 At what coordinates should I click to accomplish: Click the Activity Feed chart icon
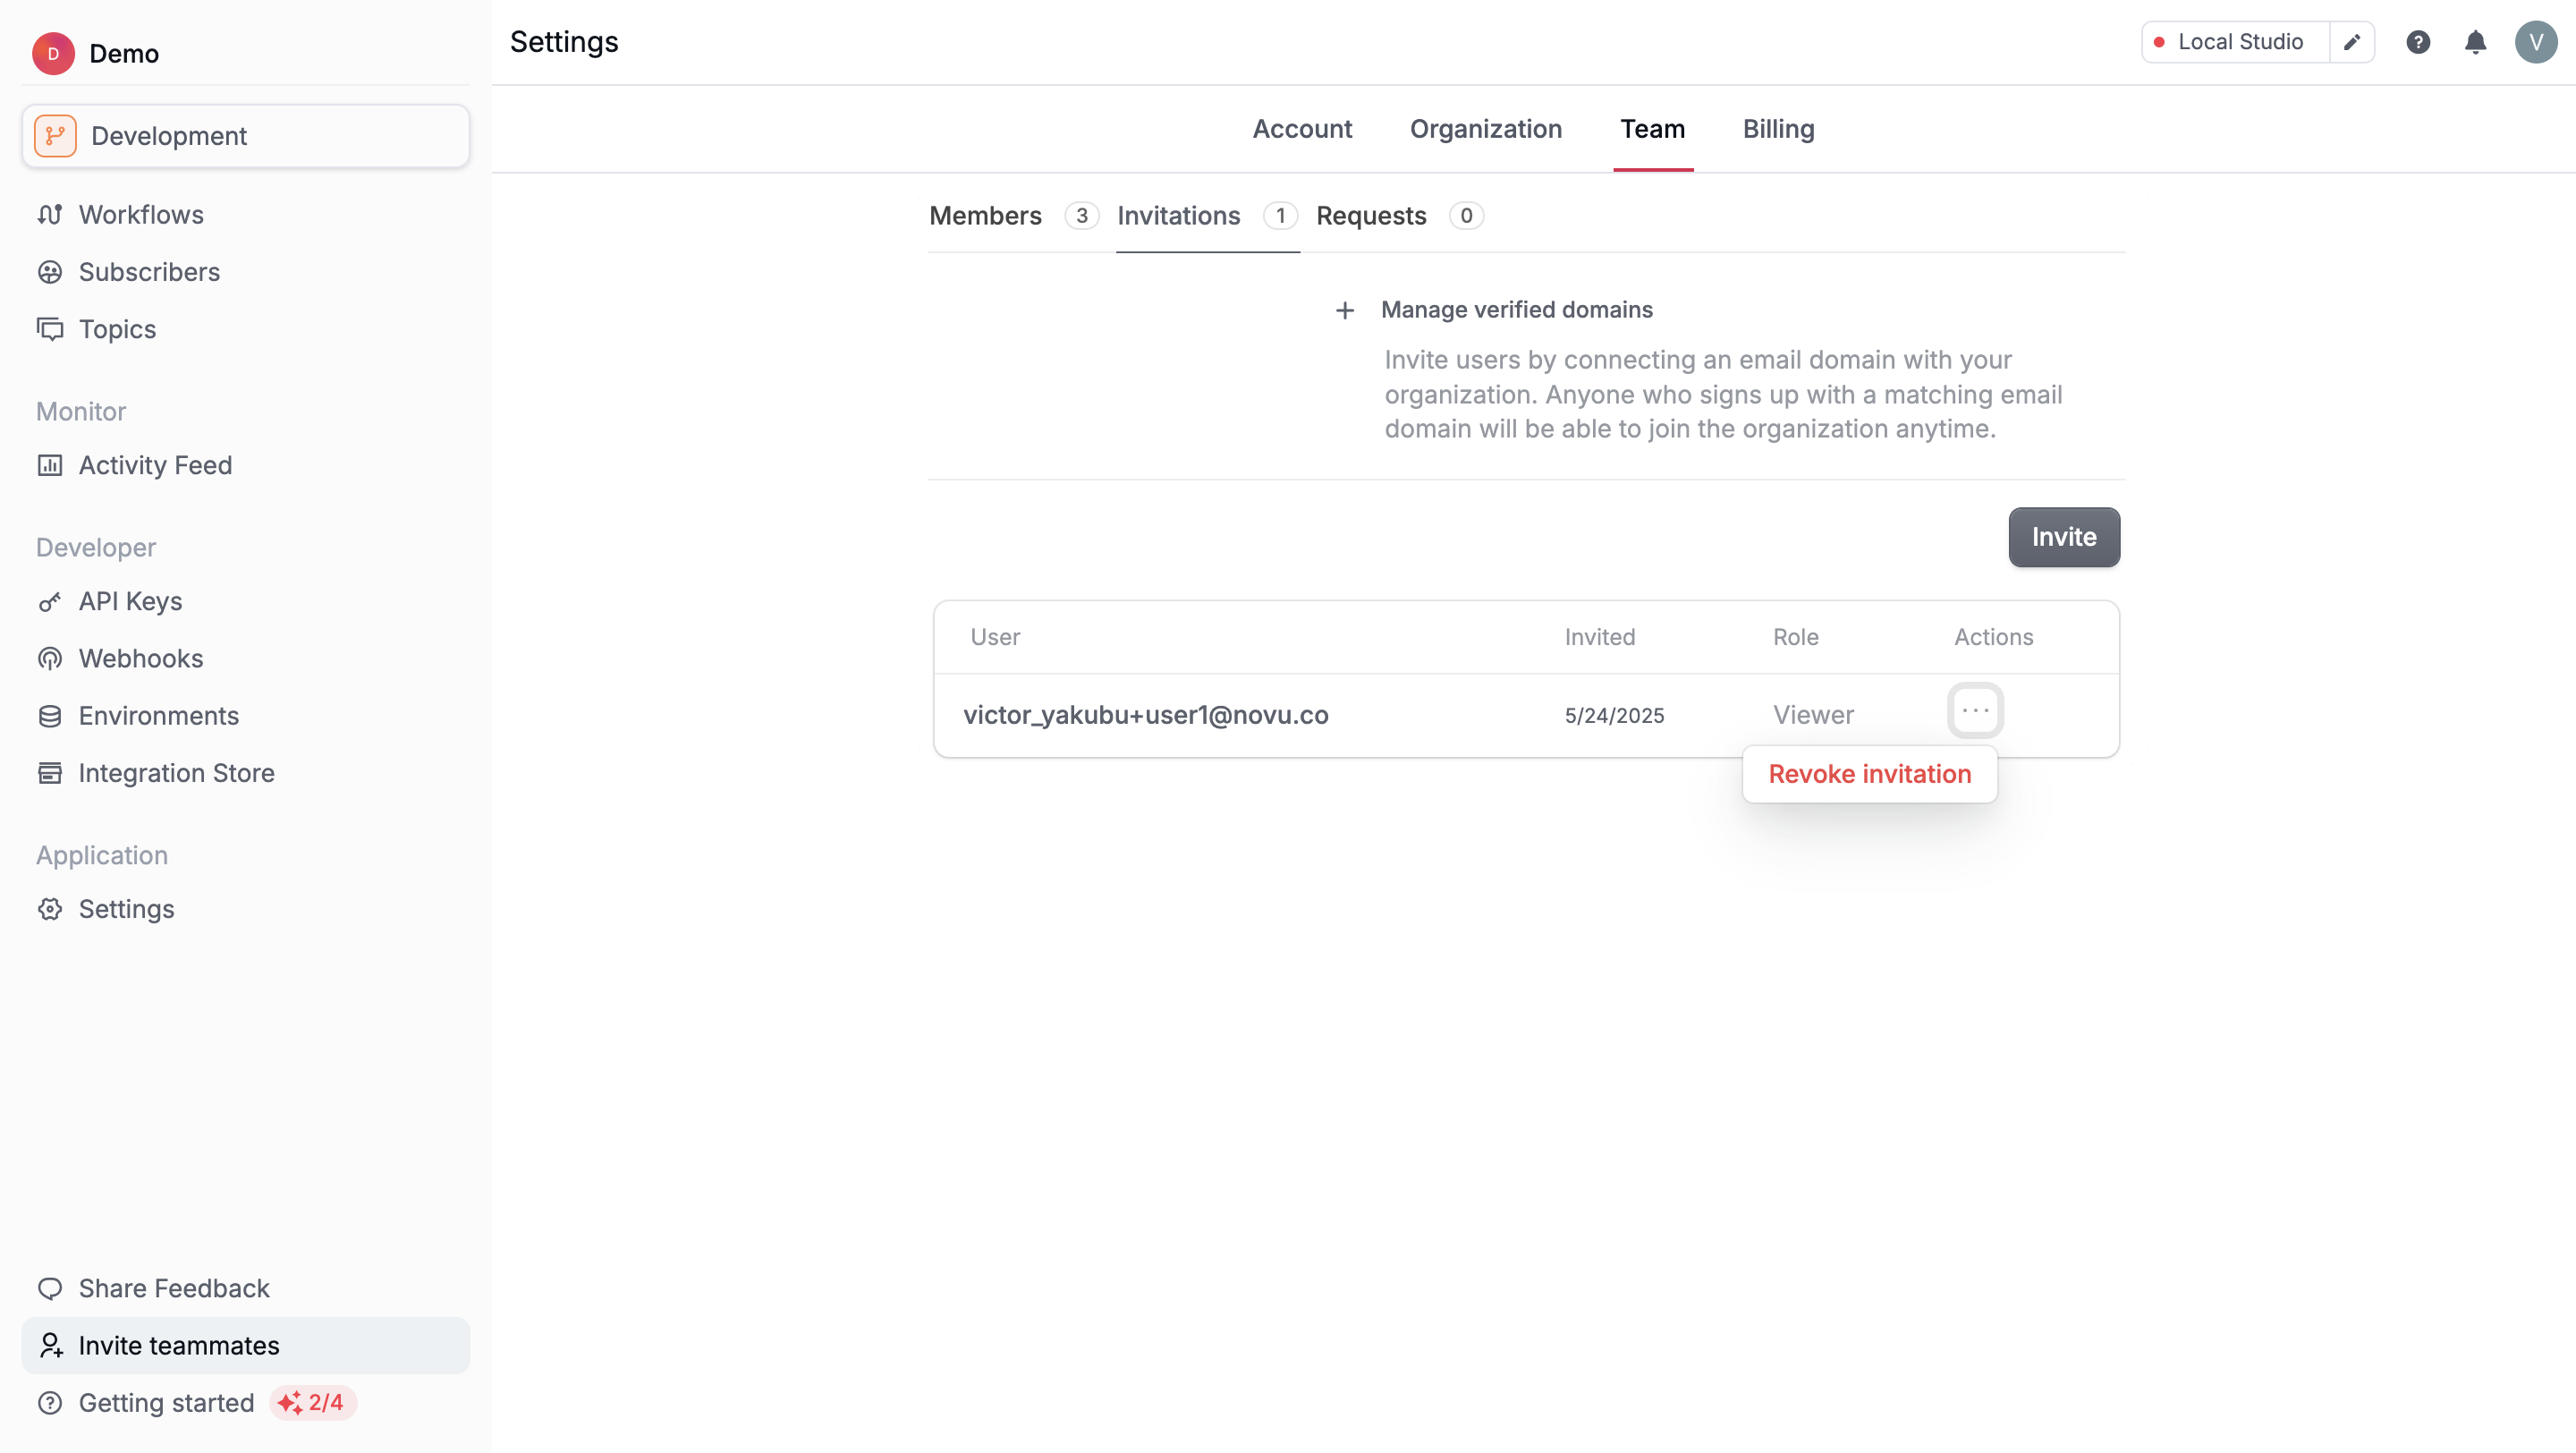[x=50, y=465]
